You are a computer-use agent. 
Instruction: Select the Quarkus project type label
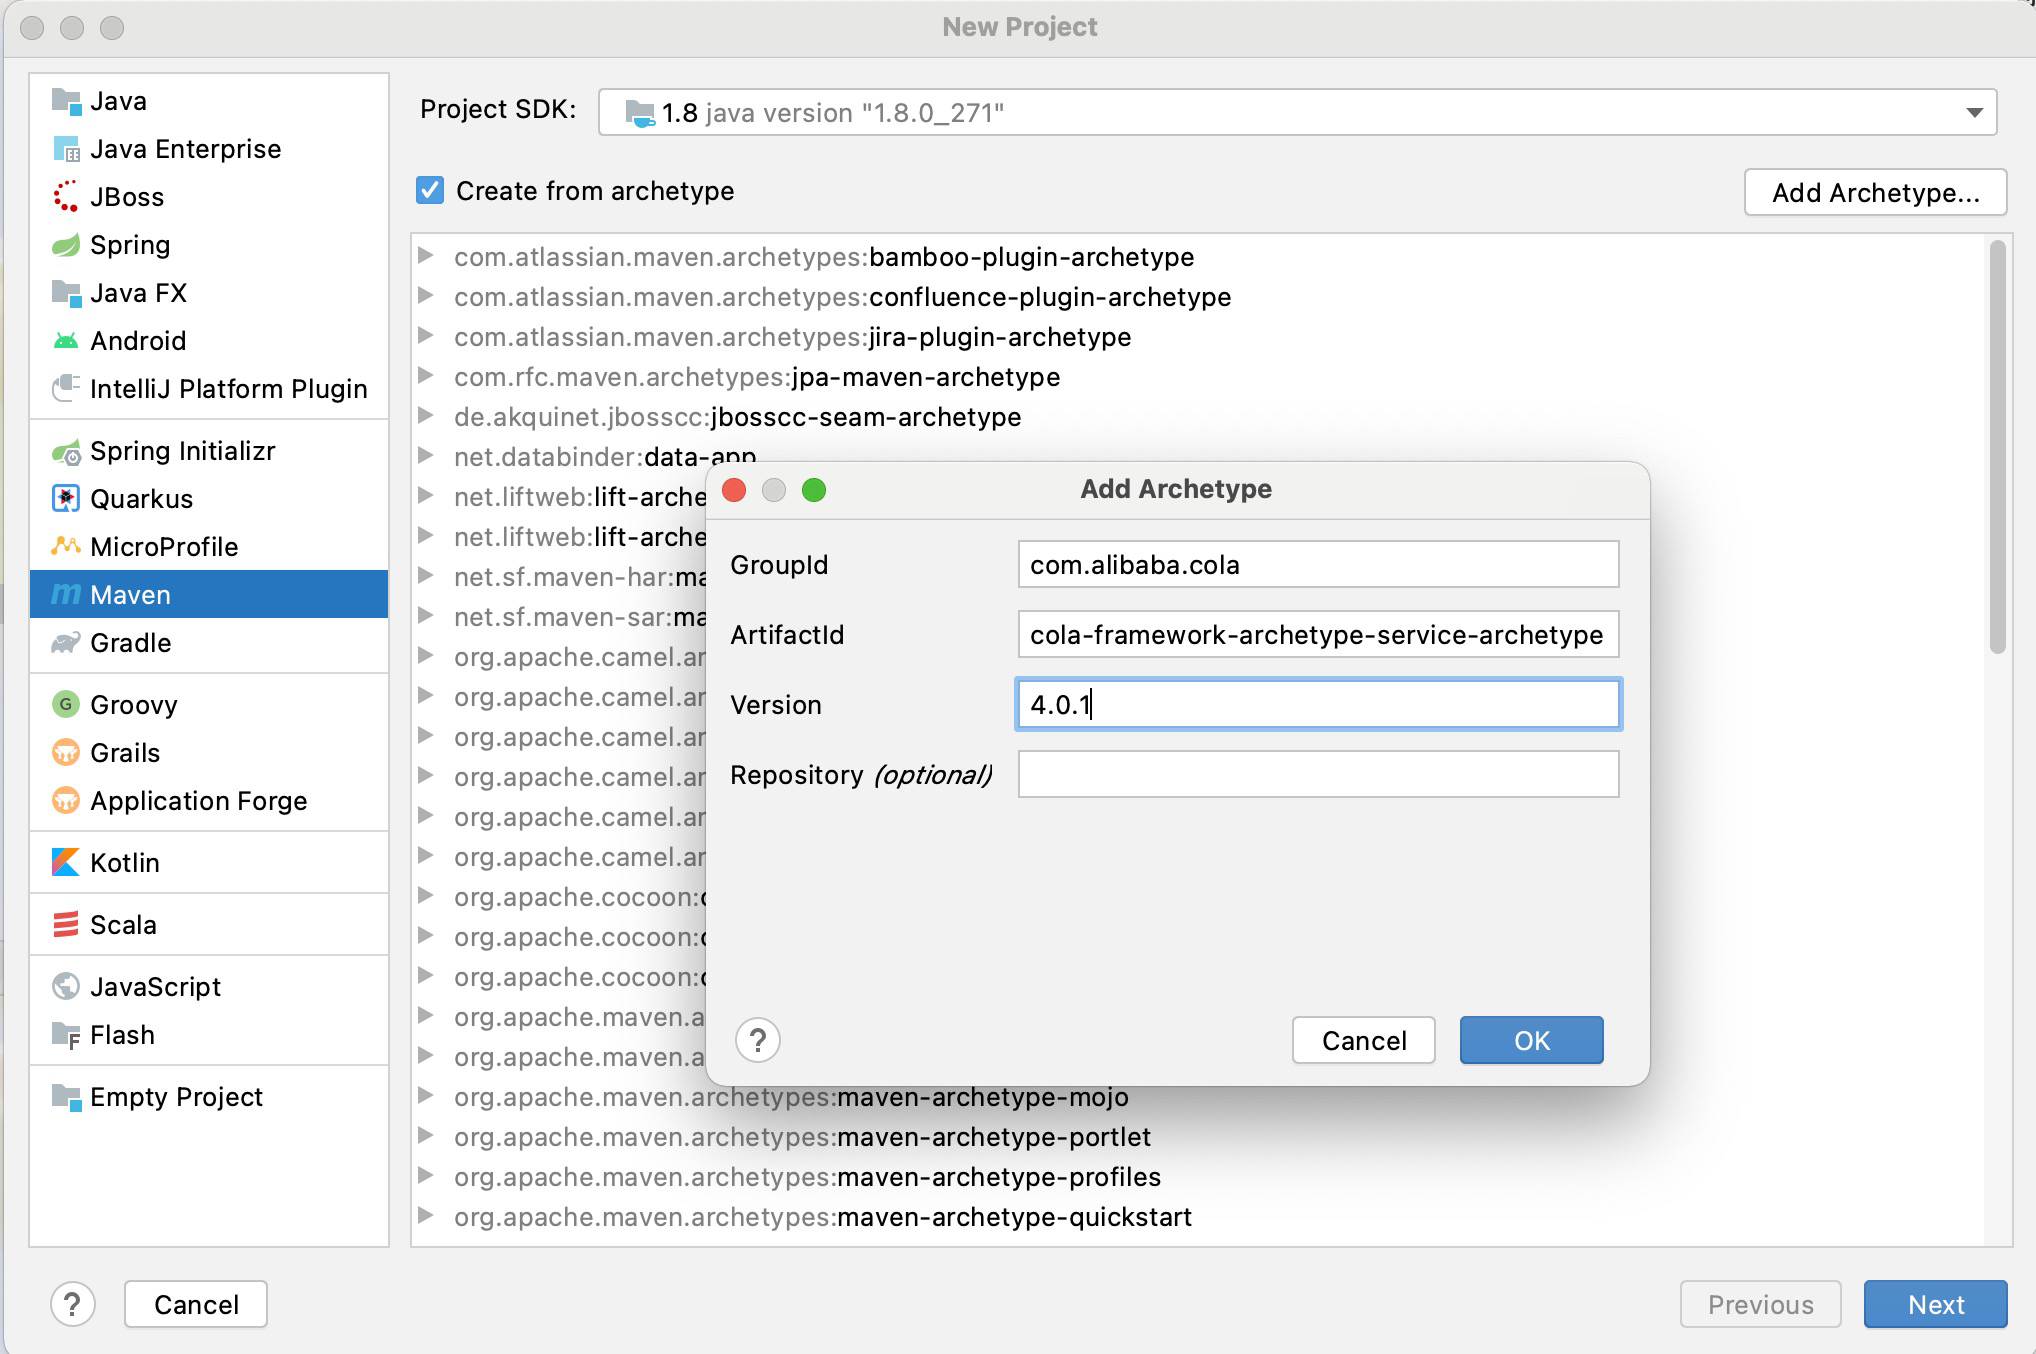(142, 499)
